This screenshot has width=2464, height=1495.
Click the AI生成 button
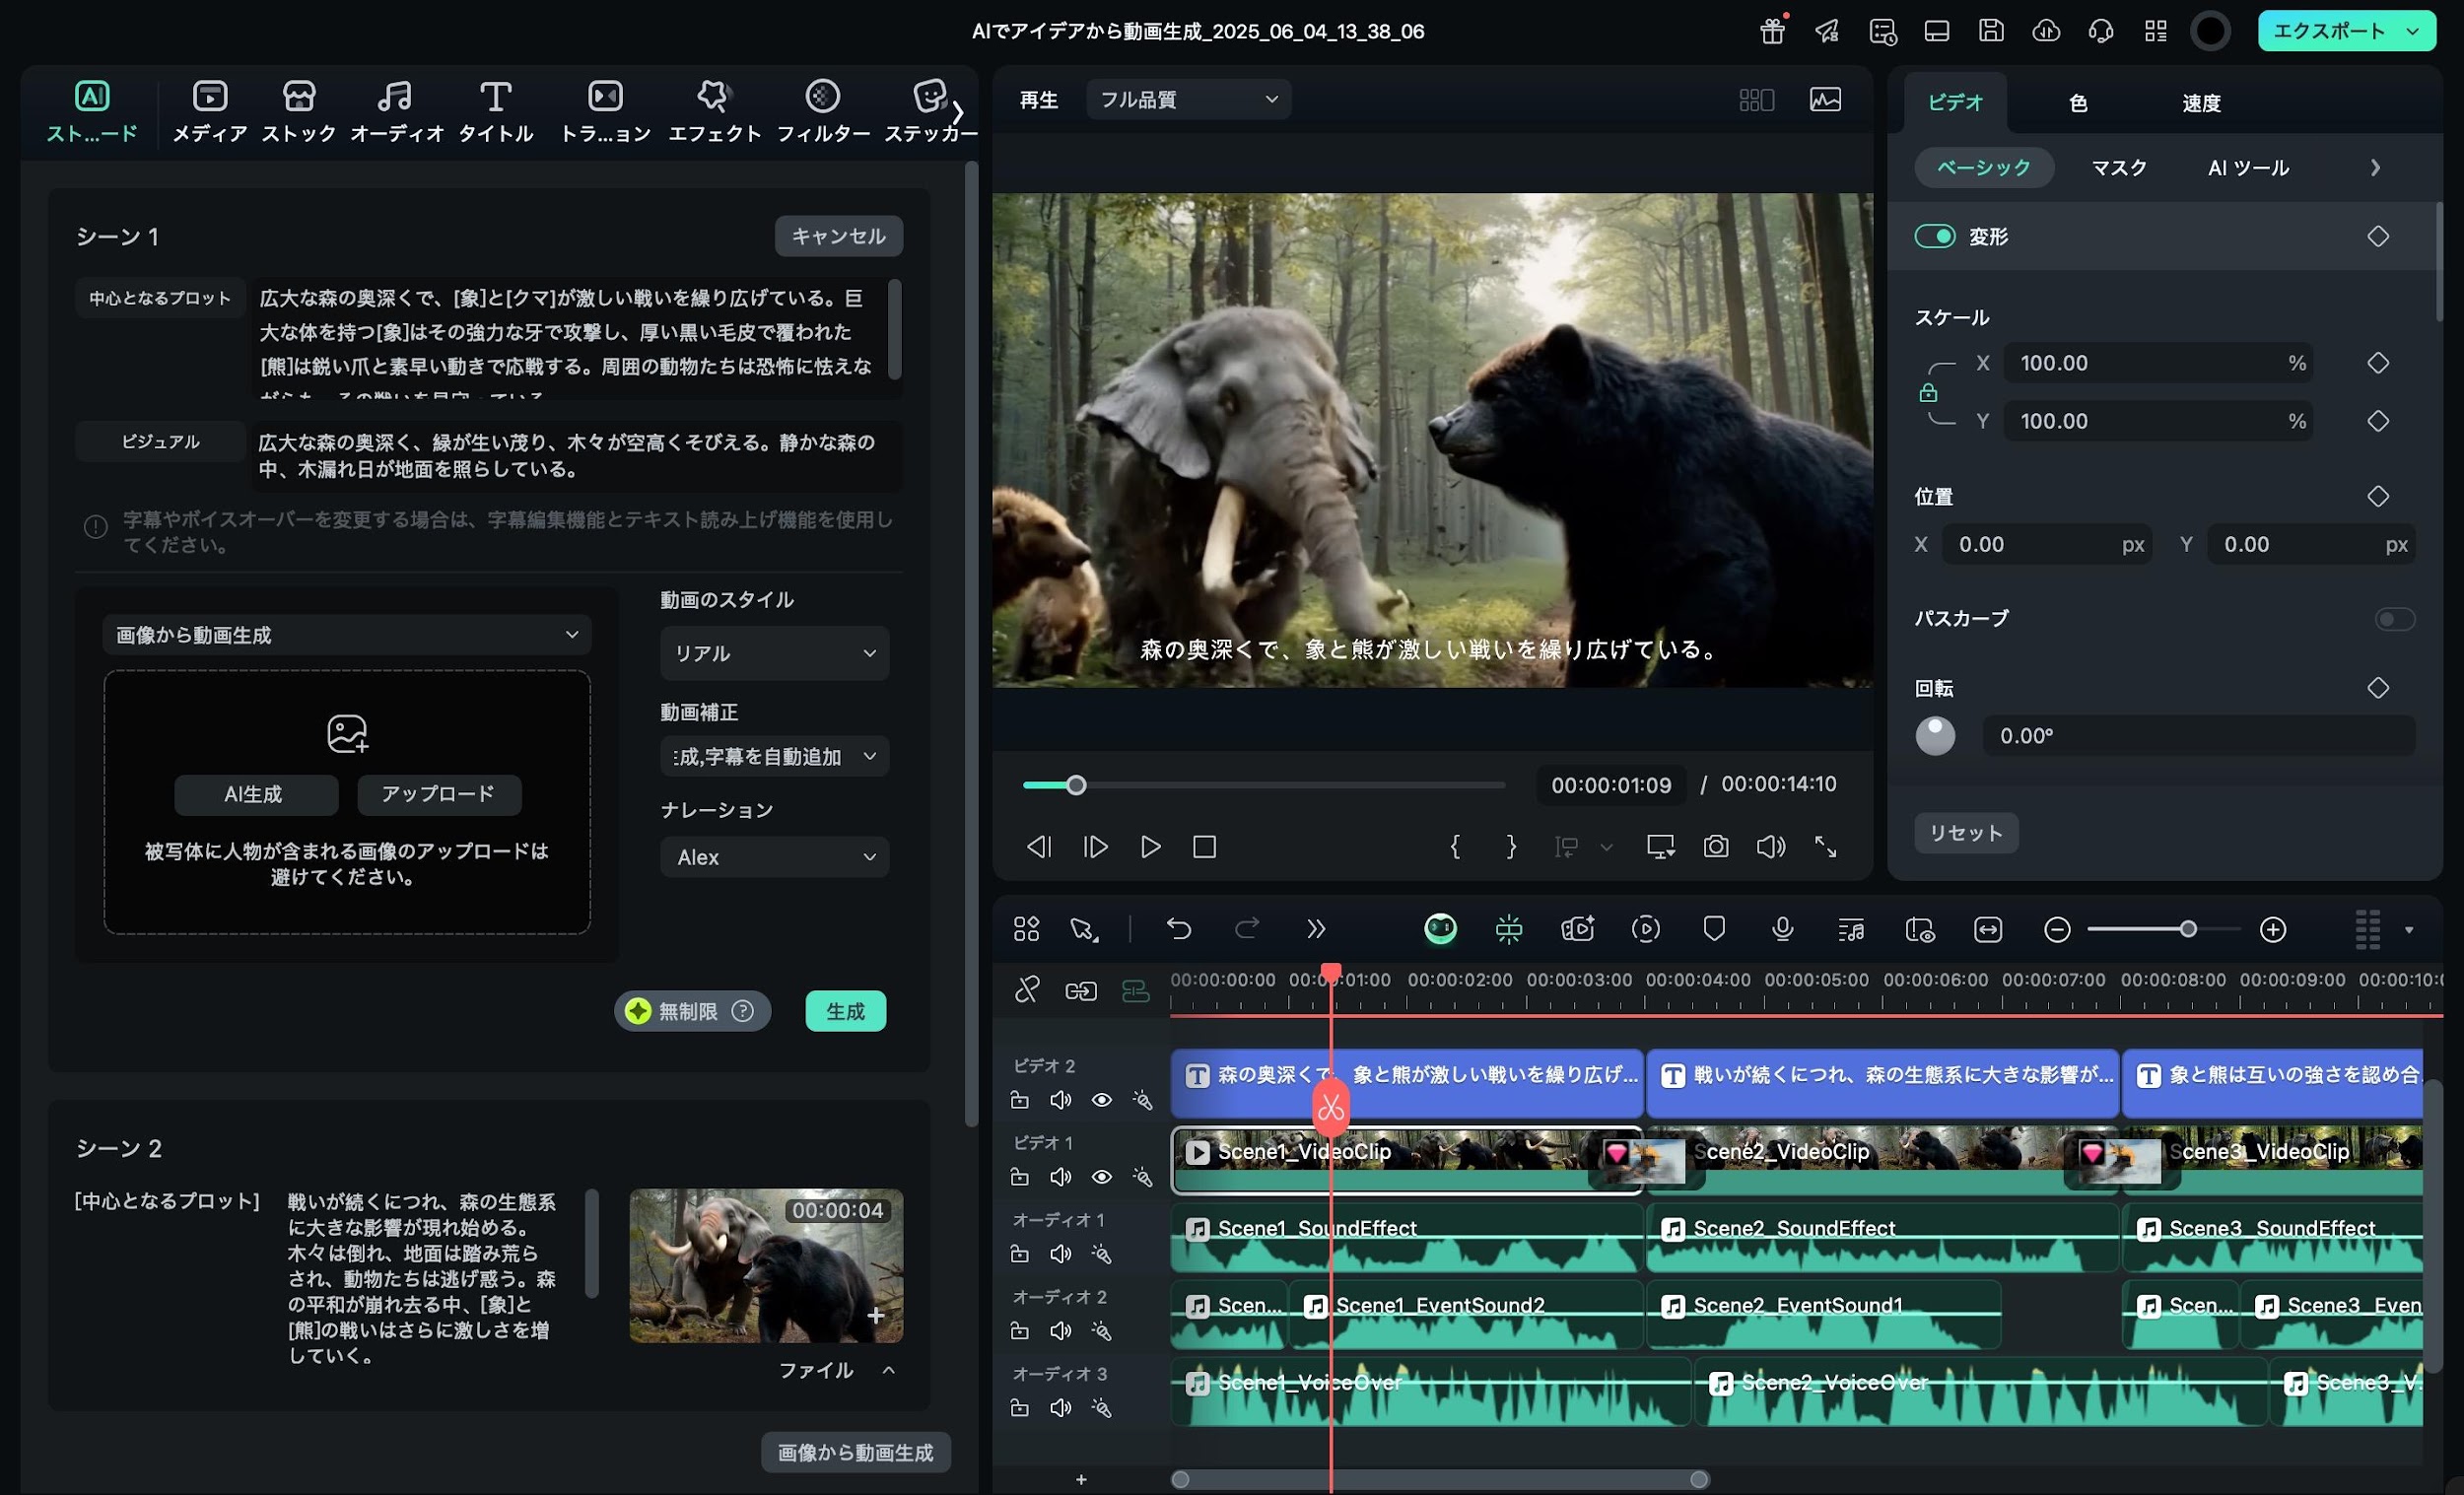click(254, 794)
